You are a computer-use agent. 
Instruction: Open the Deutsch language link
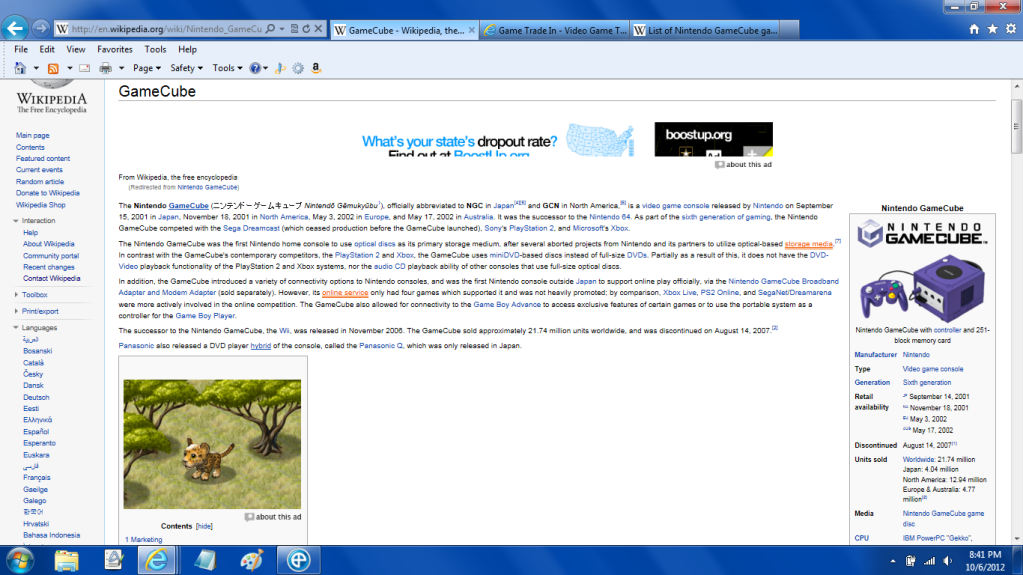pos(36,397)
